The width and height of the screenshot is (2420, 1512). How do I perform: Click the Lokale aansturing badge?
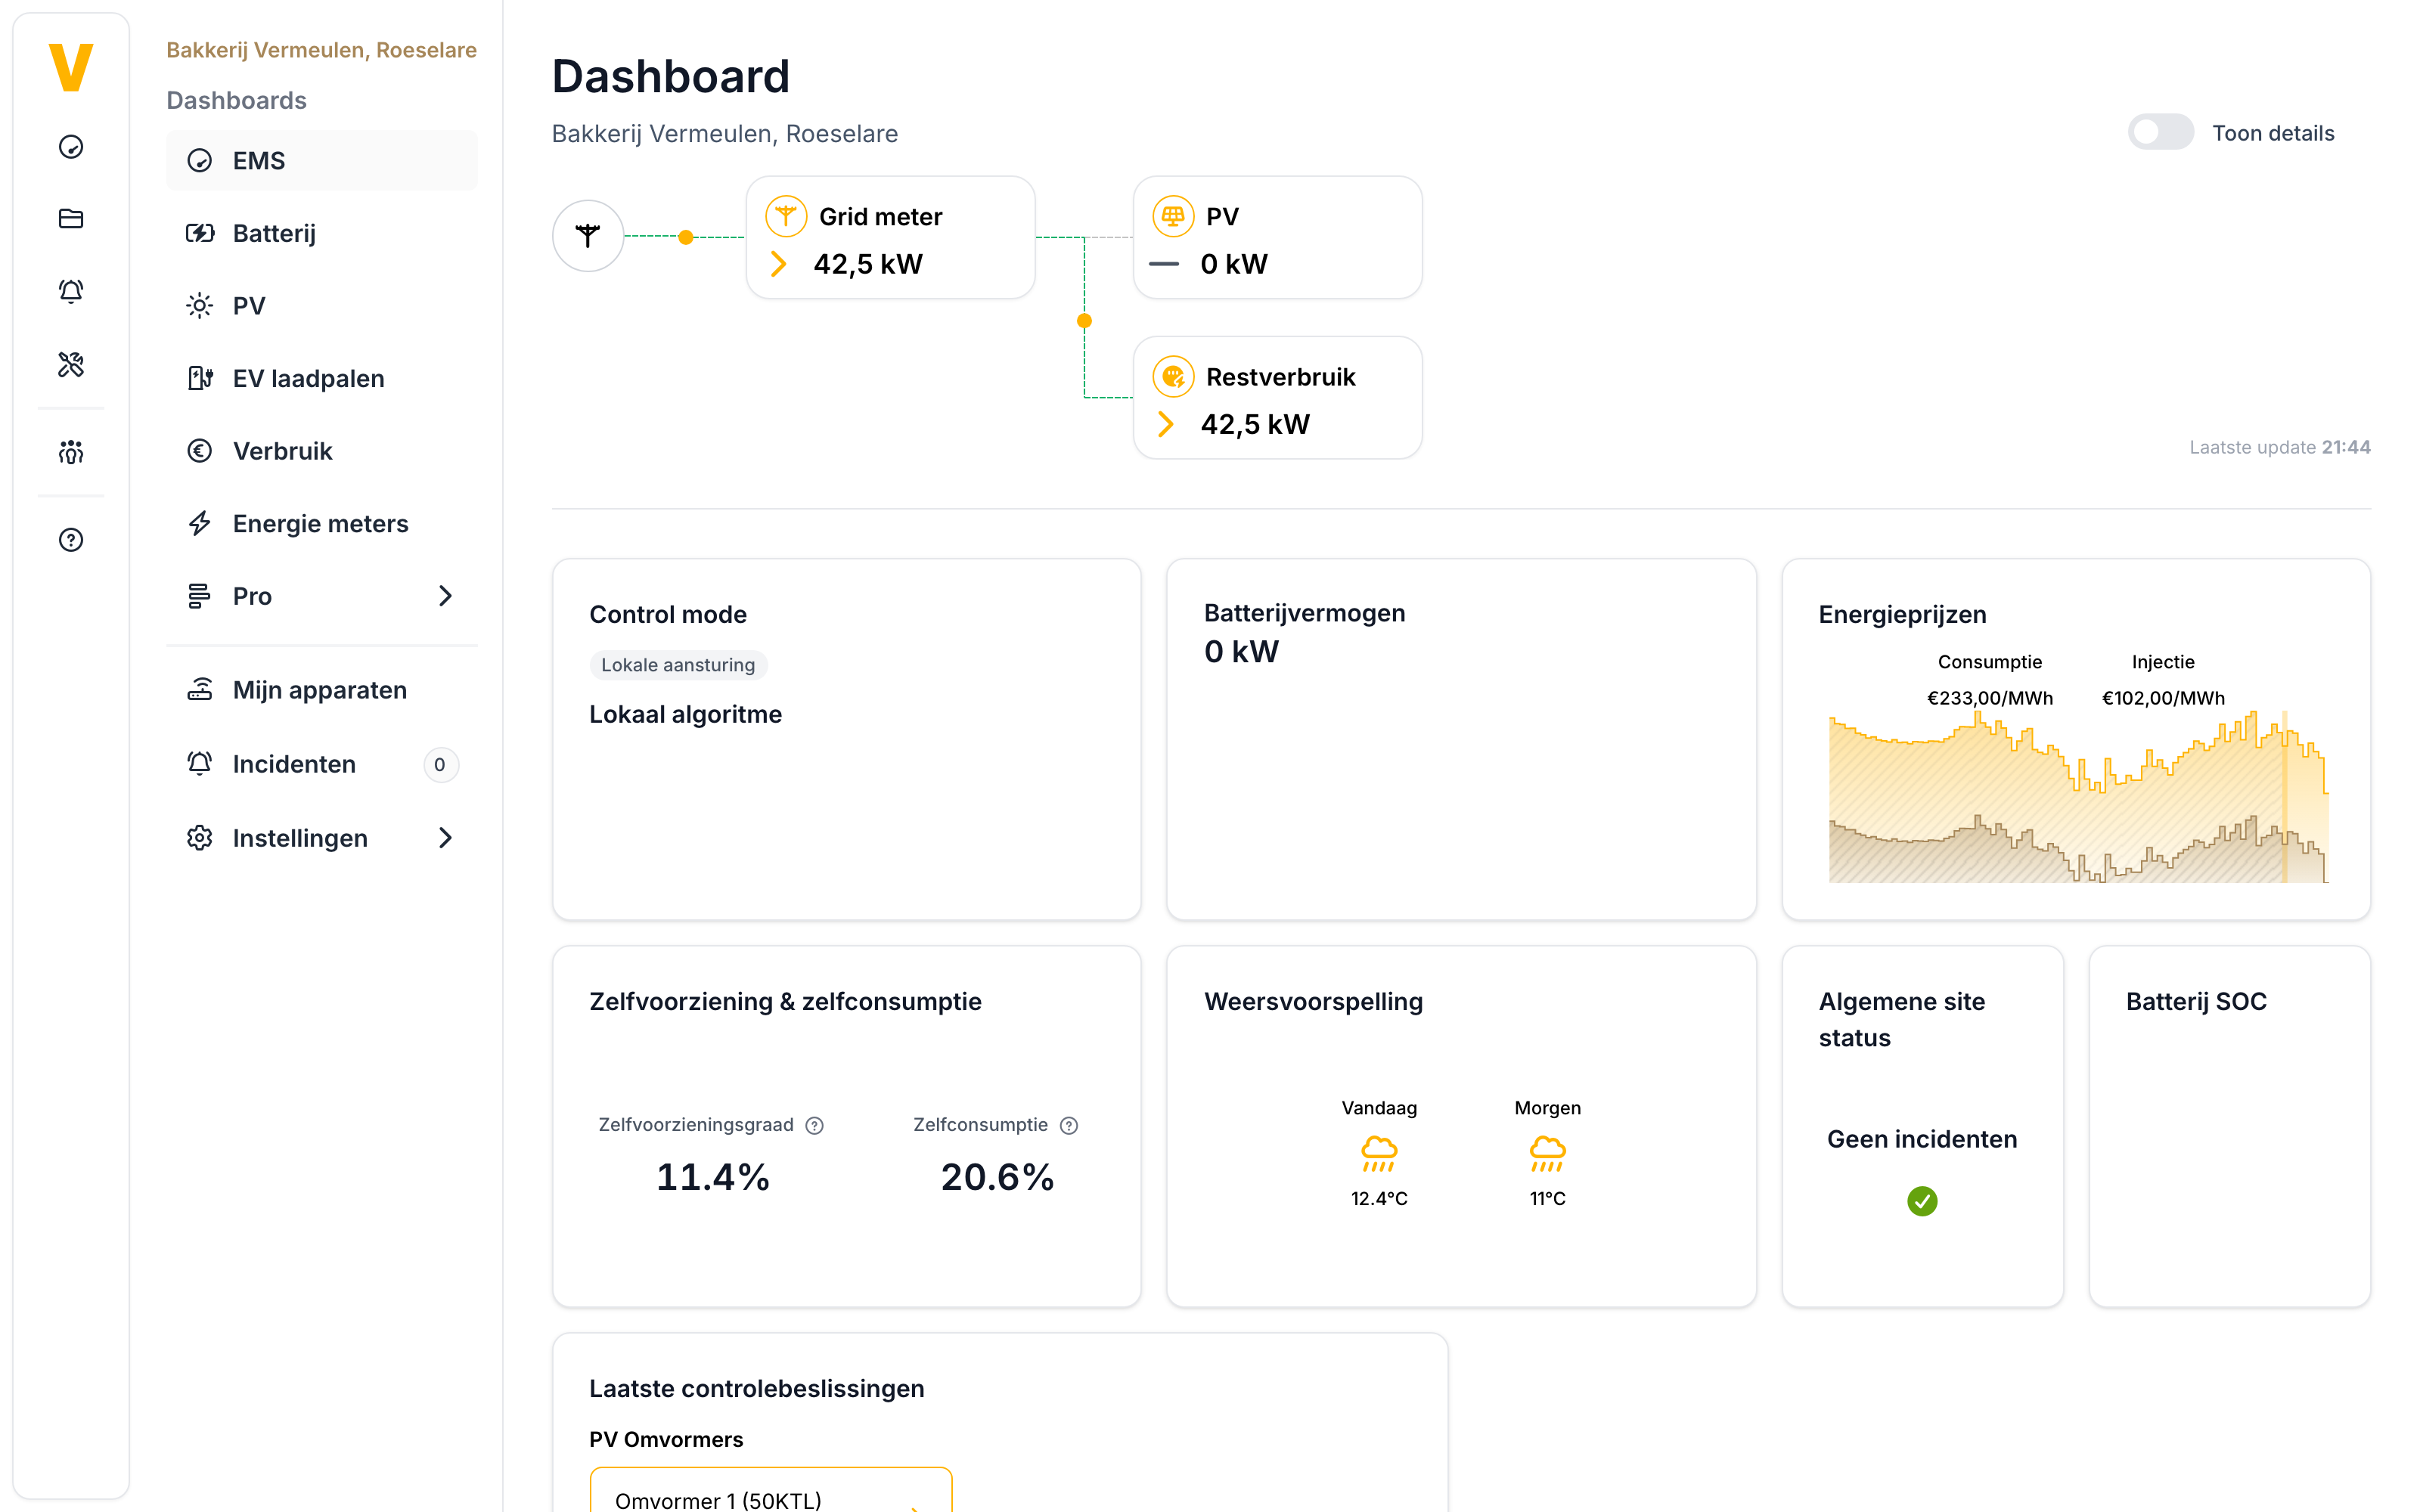(x=678, y=665)
